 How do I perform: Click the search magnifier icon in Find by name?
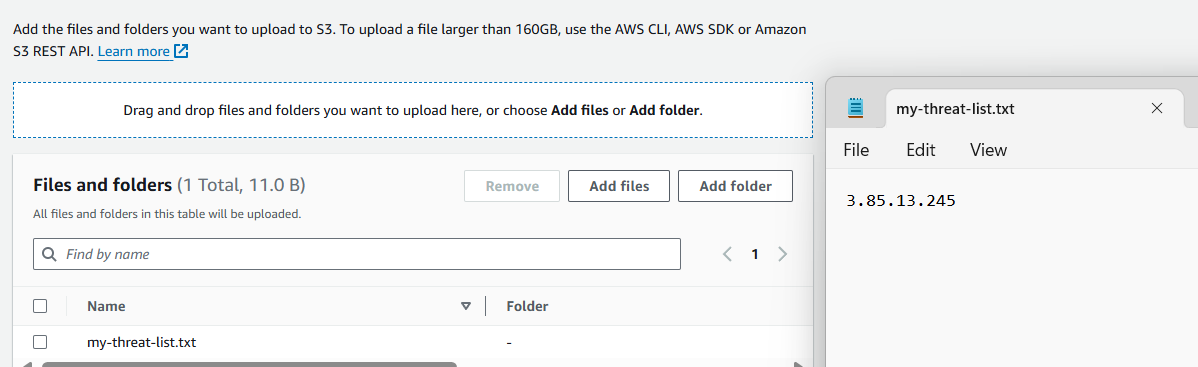tap(50, 255)
